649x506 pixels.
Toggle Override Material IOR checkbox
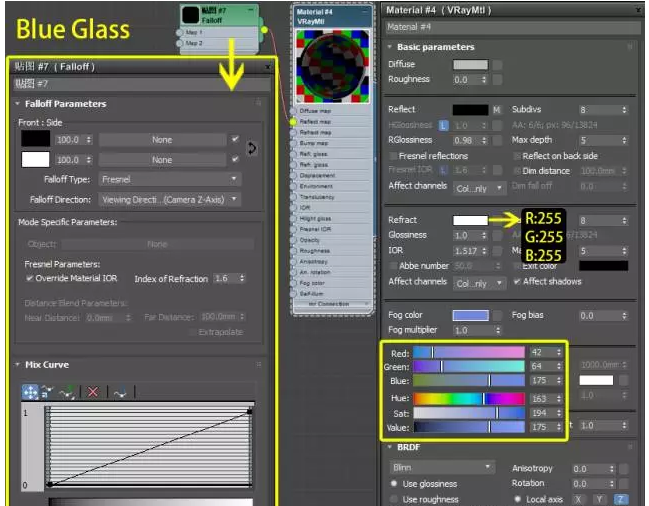(x=30, y=279)
